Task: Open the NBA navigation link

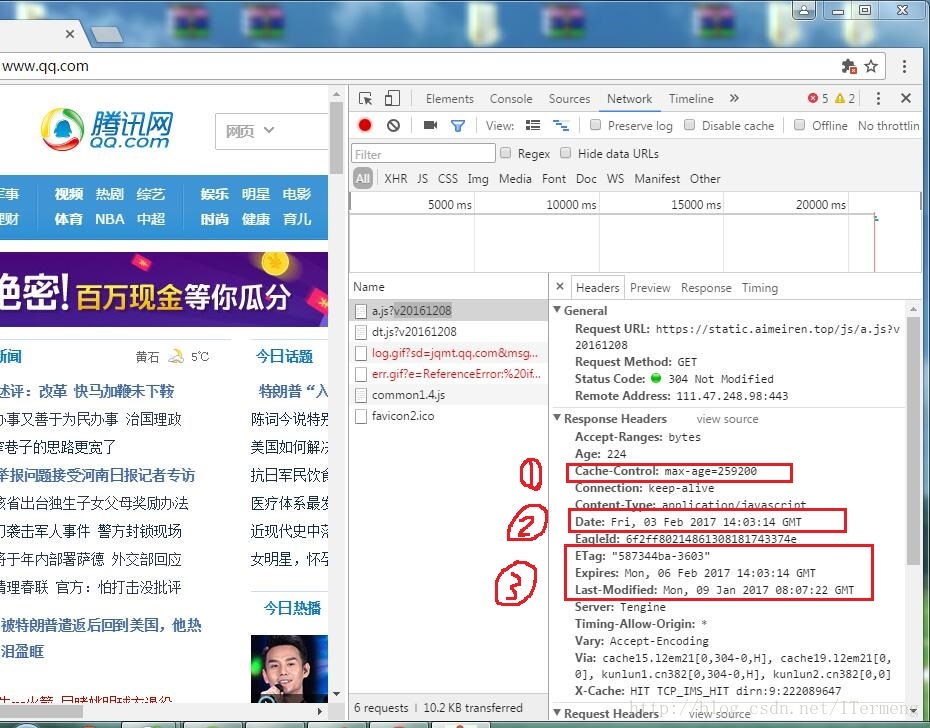Action: click(110, 219)
